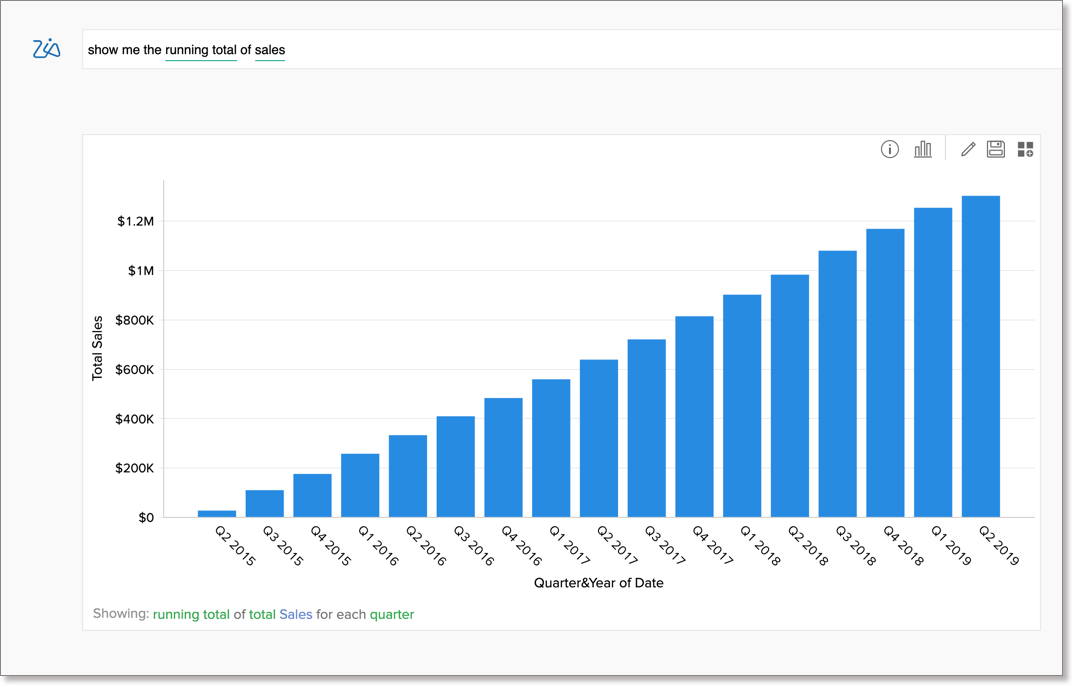Select the tallest Q2 2019 bar
This screenshot has height=686, width=1073.
click(981, 350)
